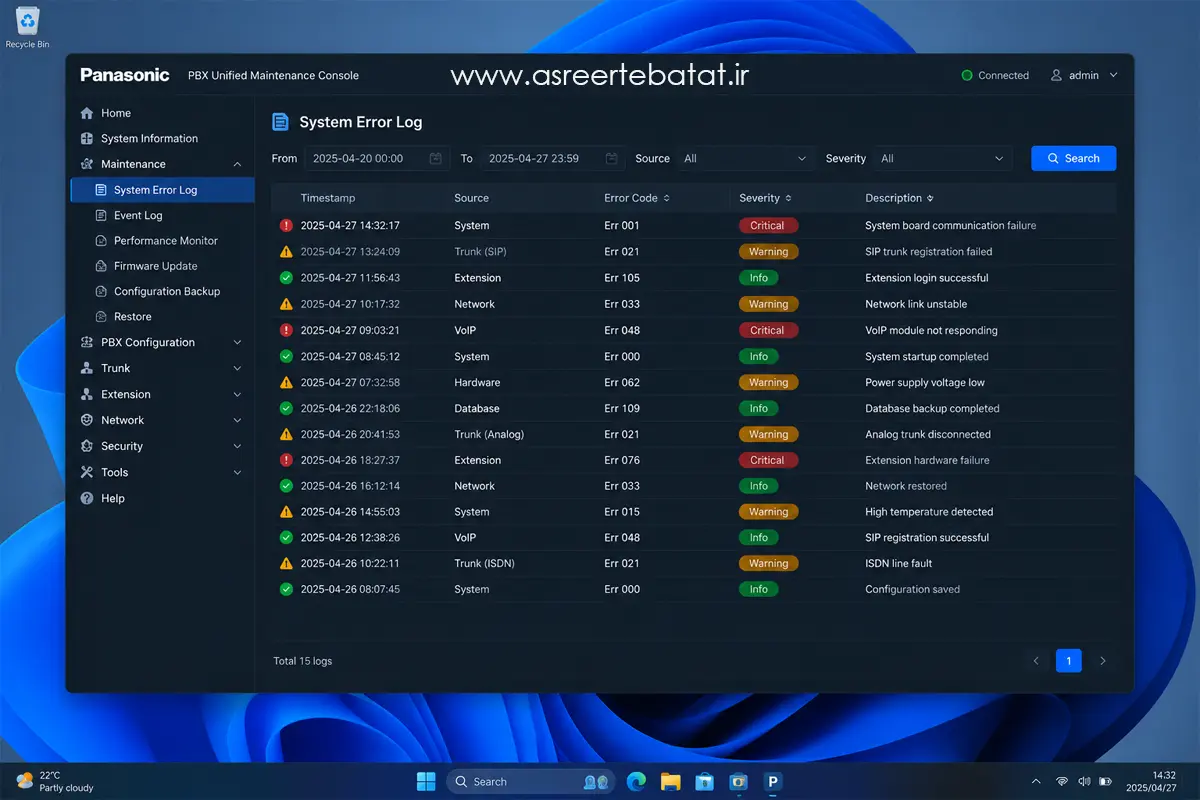
Task: Open the weather widget showing 22°C
Action: tap(55, 781)
